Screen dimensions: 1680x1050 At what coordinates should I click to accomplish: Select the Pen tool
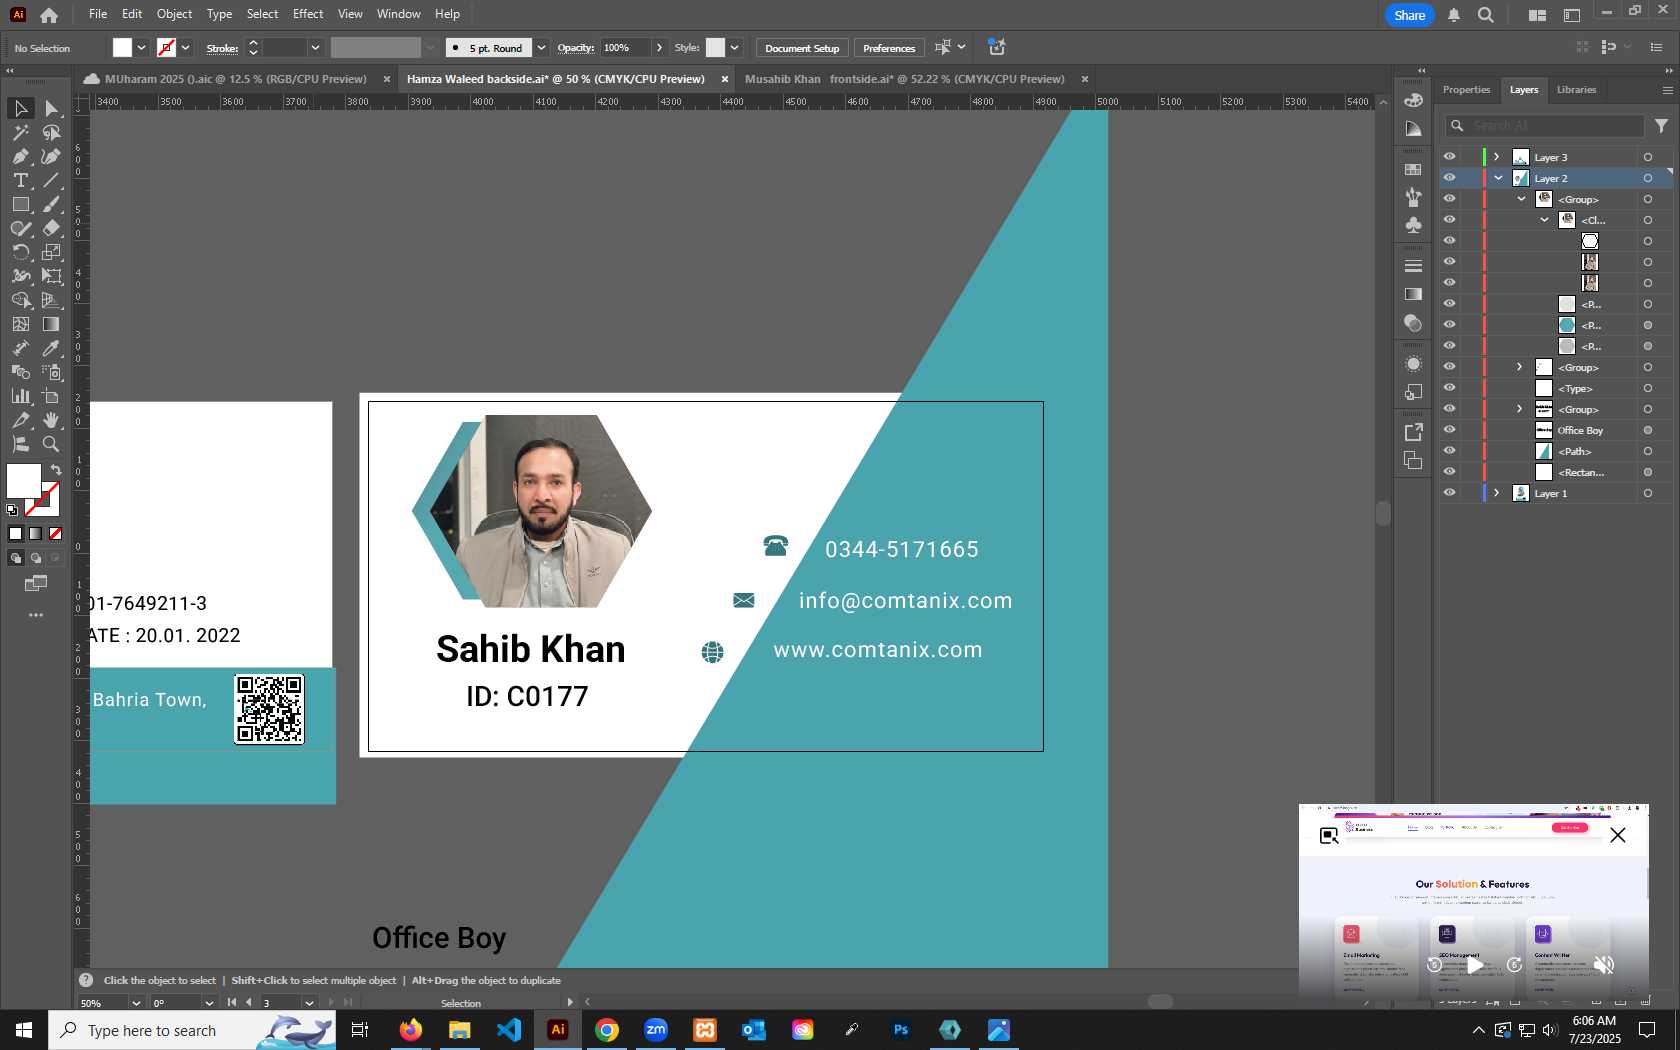(20, 156)
